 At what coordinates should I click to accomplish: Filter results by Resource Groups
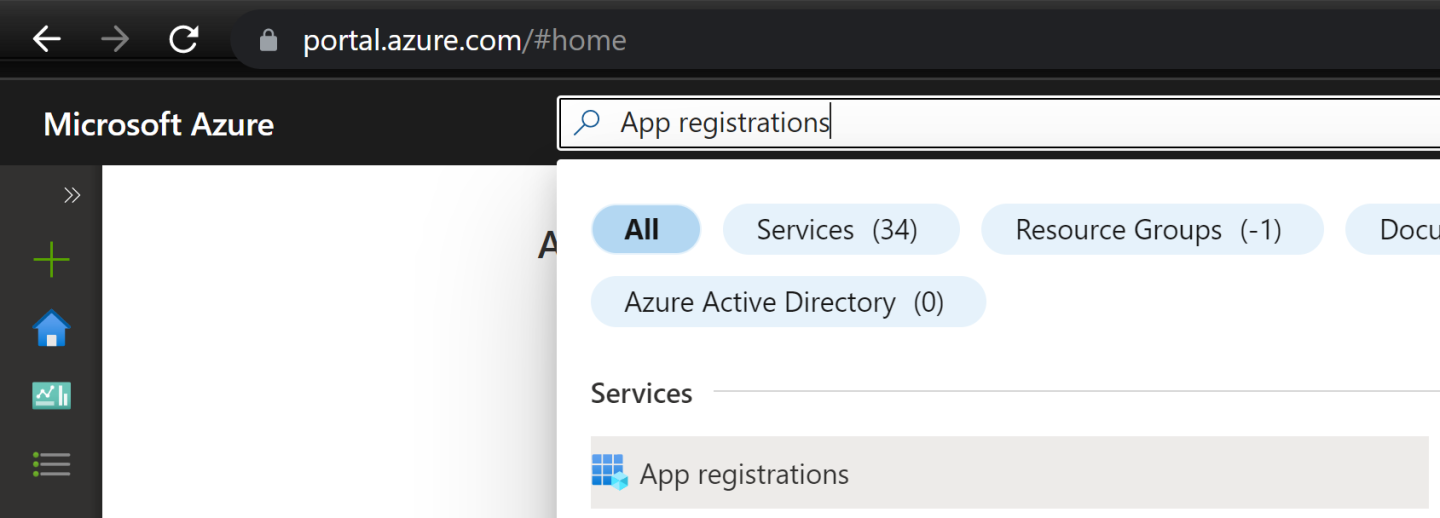[1151, 230]
